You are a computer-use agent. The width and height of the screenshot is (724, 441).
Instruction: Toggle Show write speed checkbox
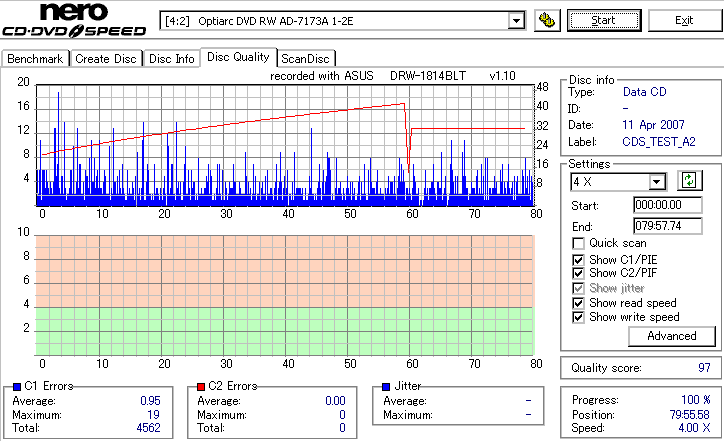pyautogui.click(x=578, y=317)
